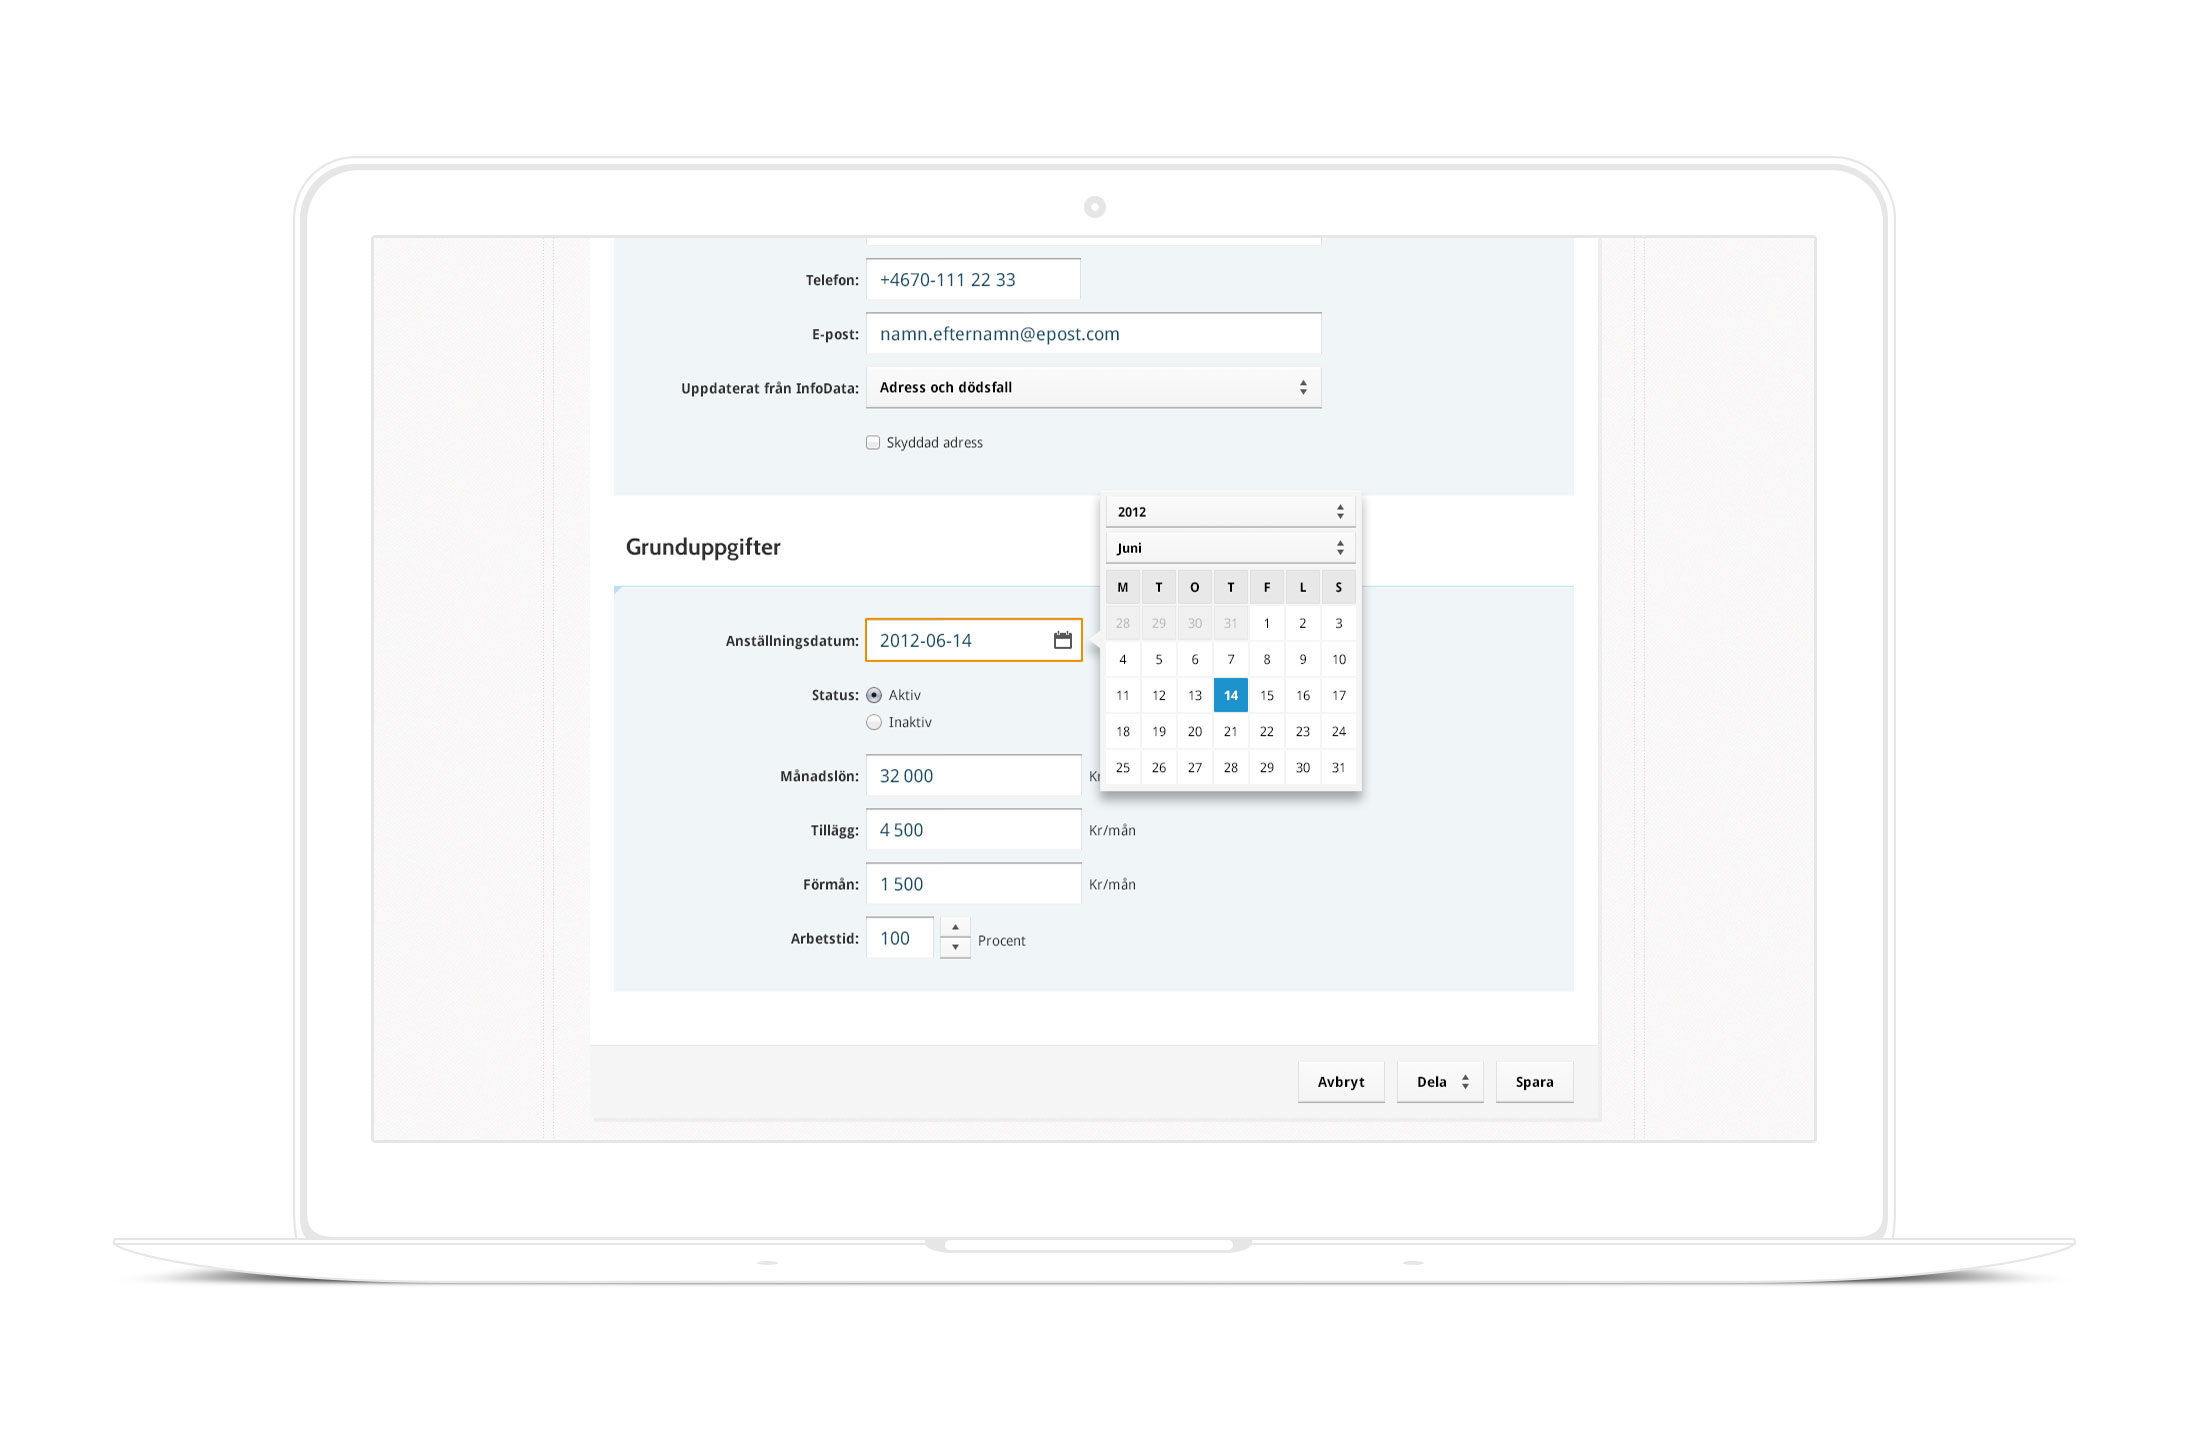
Task: Click the Anställningsdatum date field
Action: click(x=973, y=640)
